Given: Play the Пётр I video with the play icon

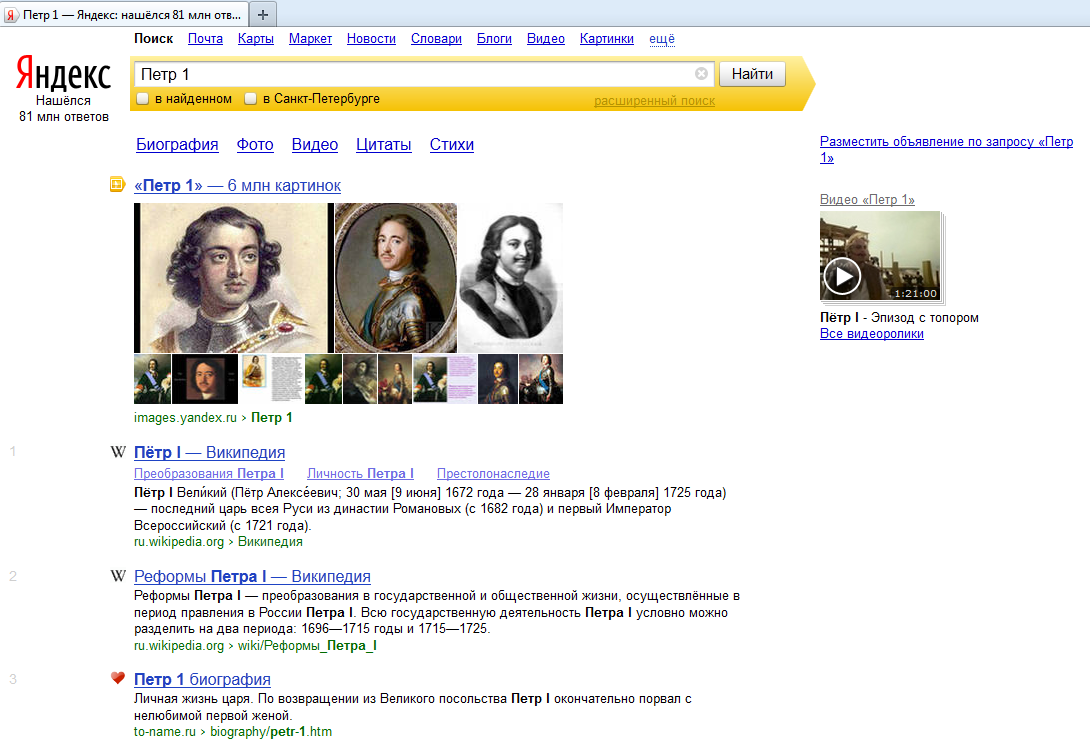Looking at the screenshot, I should pyautogui.click(x=842, y=276).
